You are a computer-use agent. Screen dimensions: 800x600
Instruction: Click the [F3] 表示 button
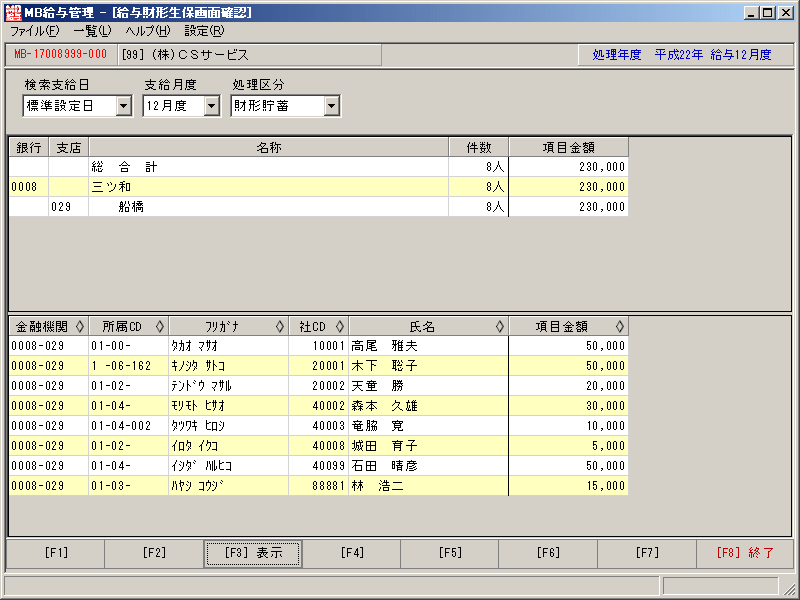[x=253, y=554]
